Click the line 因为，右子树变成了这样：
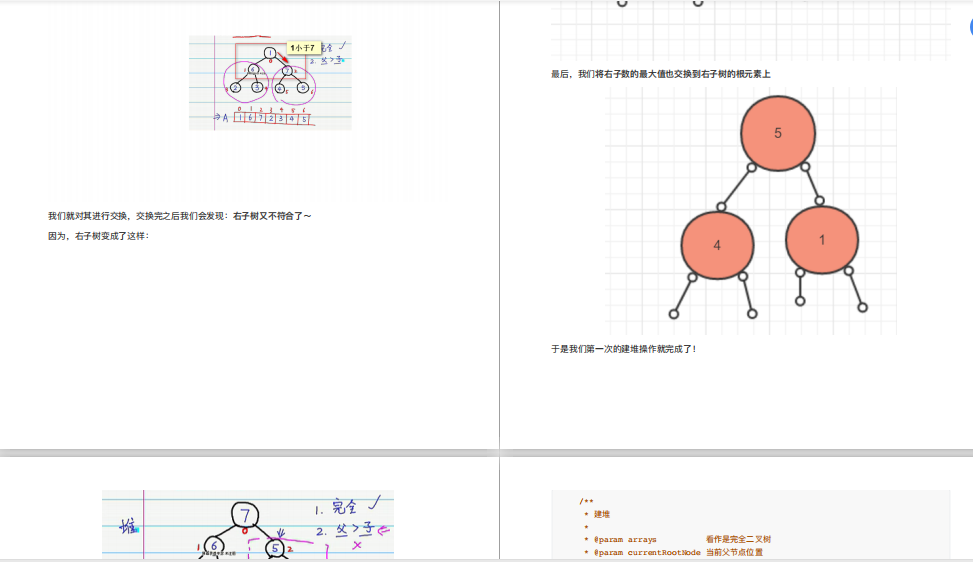This screenshot has width=973, height=562. (x=99, y=236)
